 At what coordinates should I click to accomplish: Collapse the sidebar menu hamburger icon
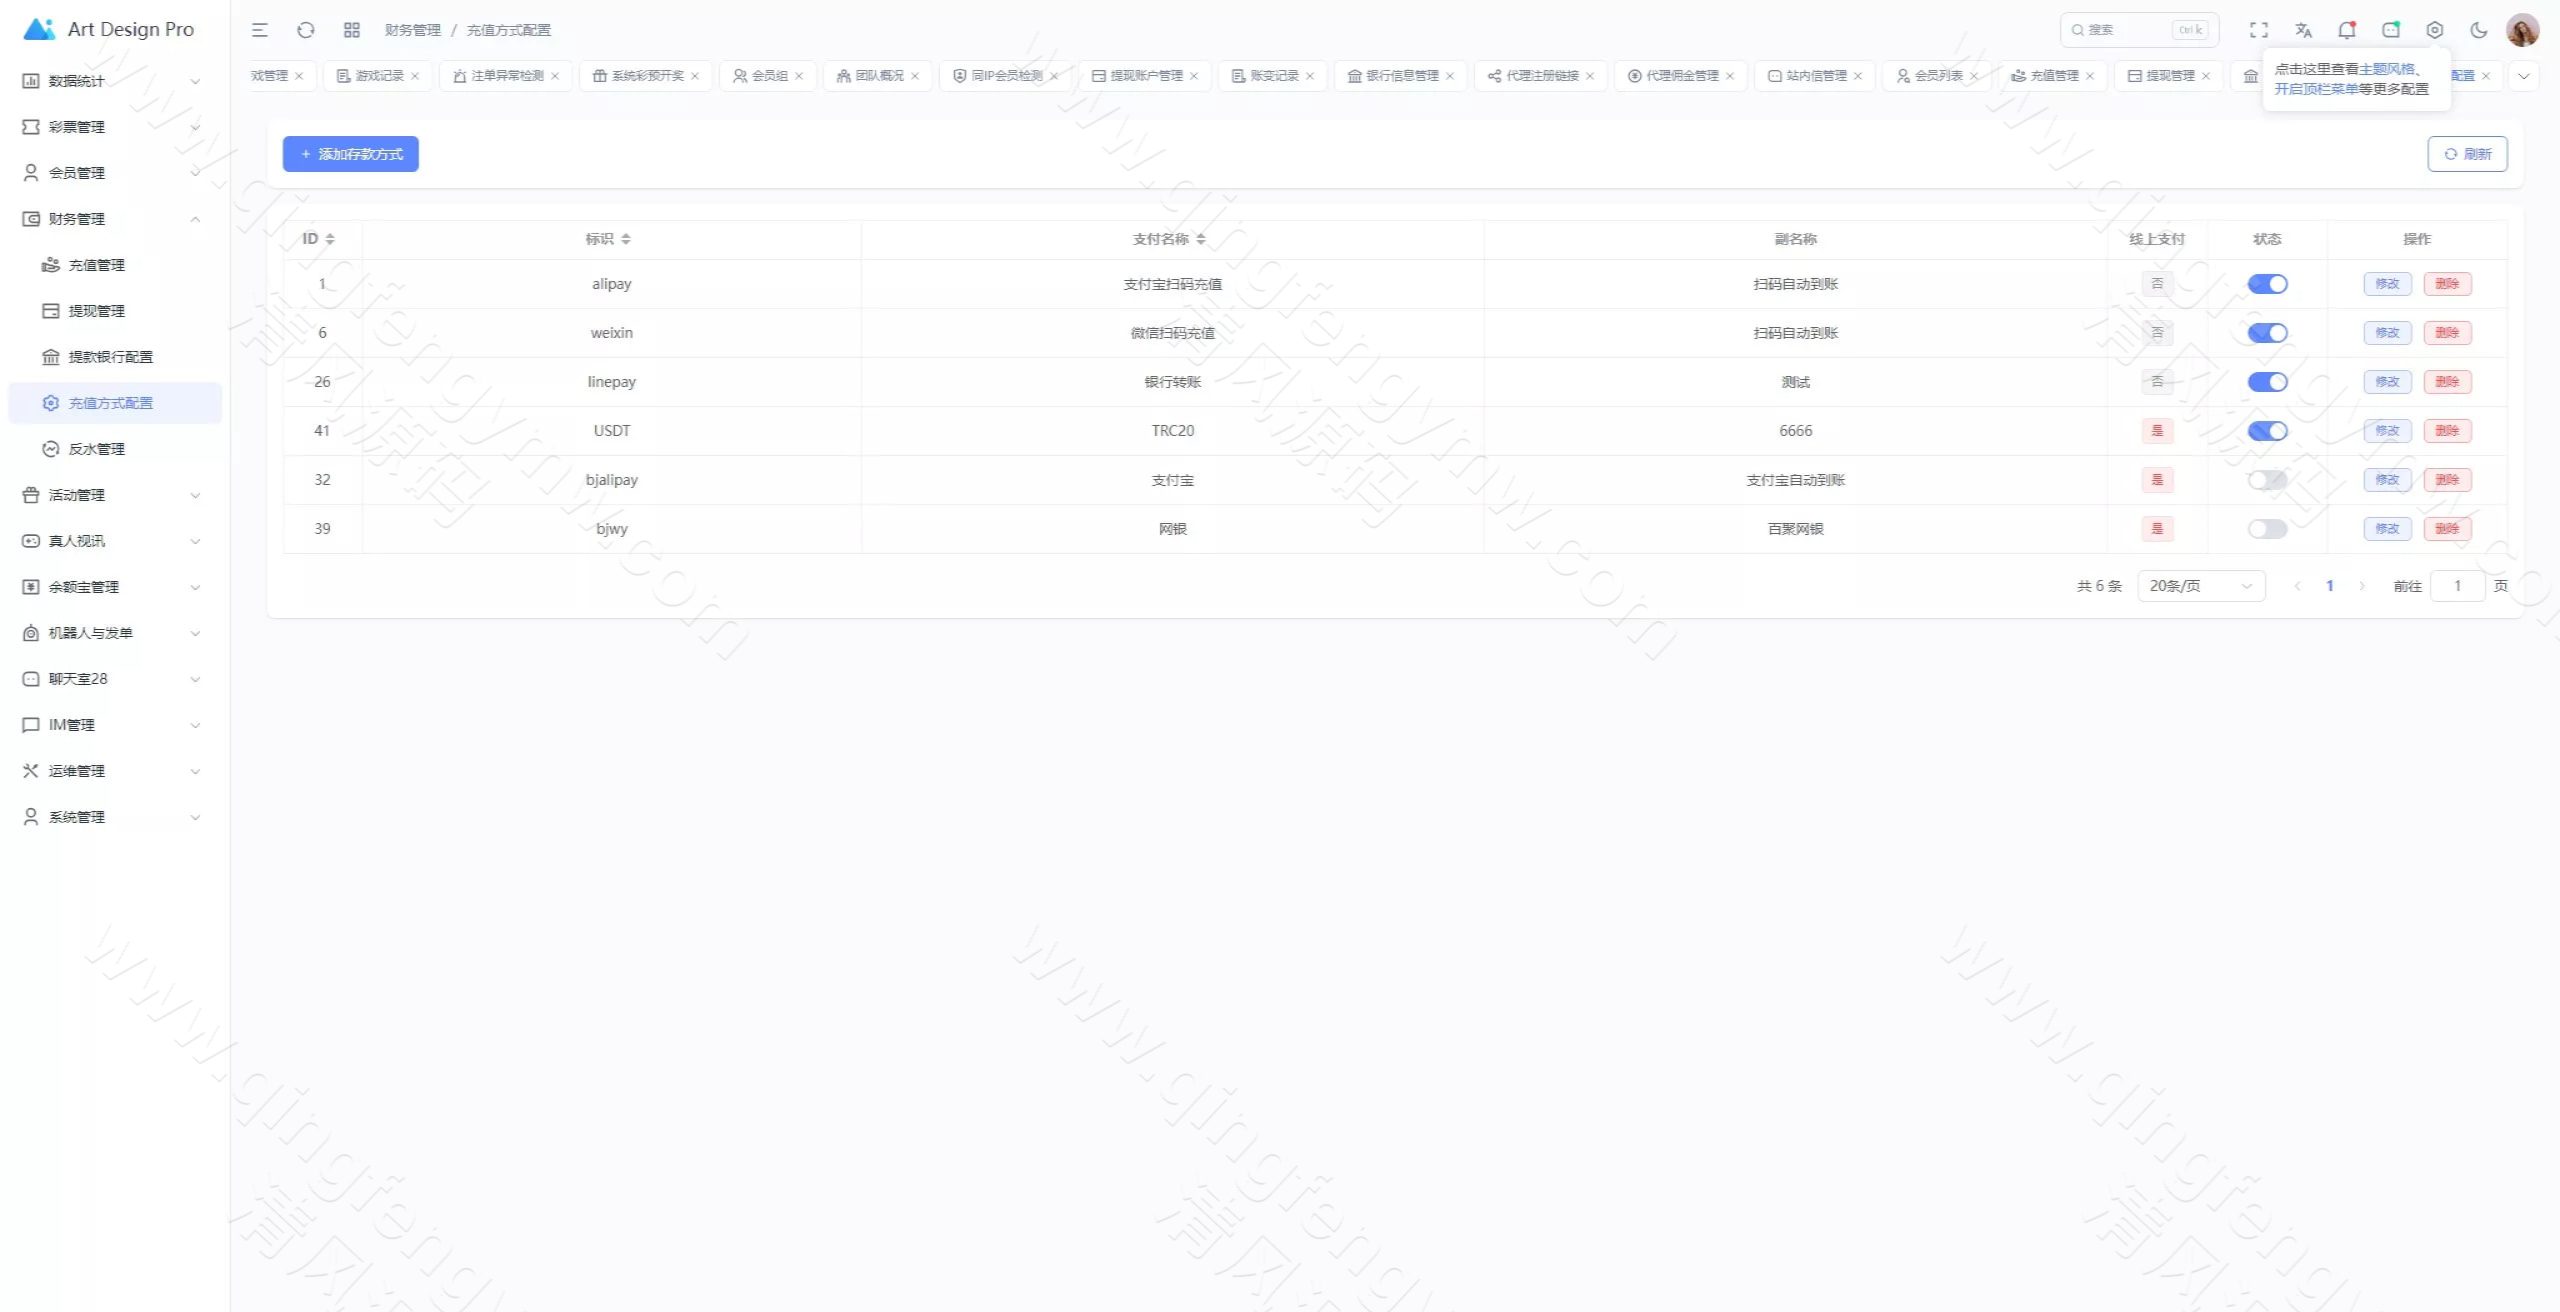[x=260, y=30]
